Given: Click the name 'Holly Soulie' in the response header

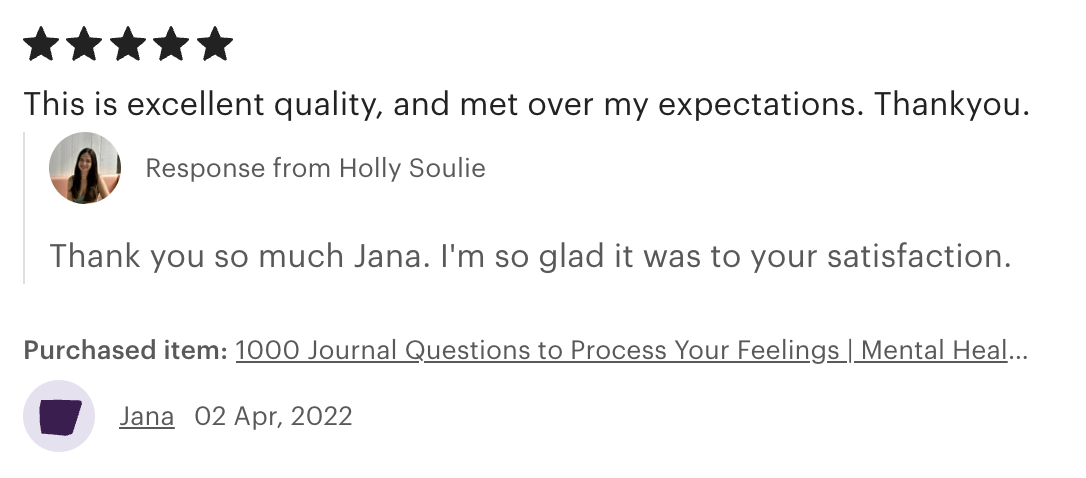Looking at the screenshot, I should pos(412,168).
